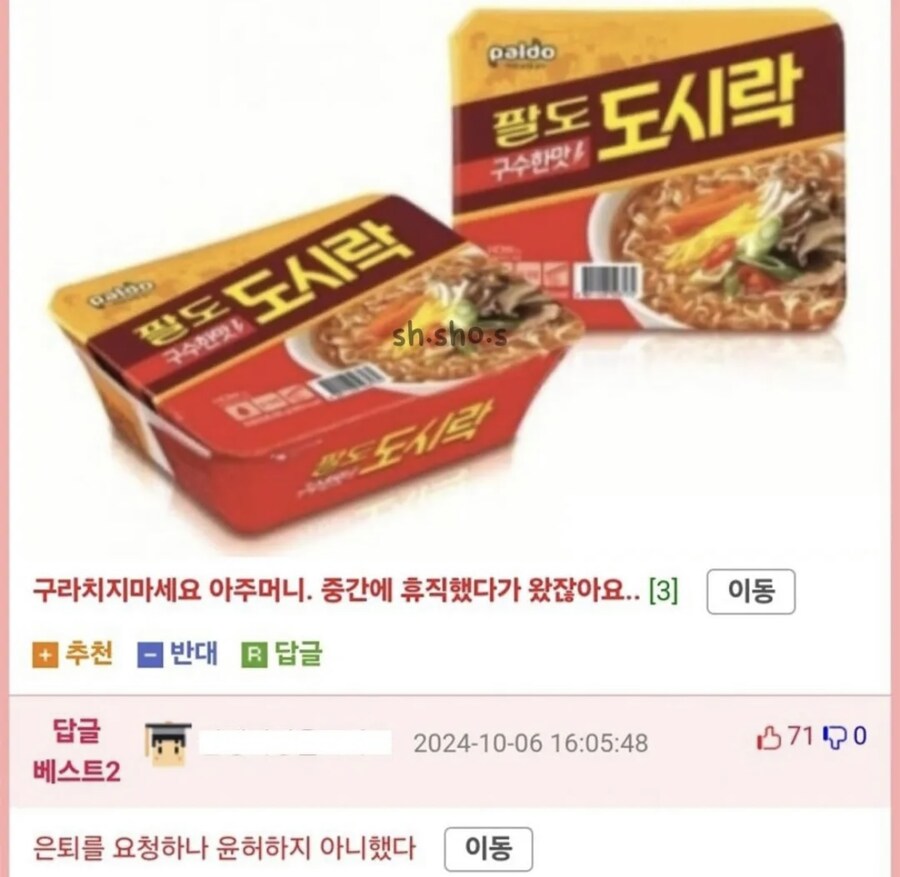Open the [3] reply count link
Screen dimensions: 900x877
coord(664,590)
